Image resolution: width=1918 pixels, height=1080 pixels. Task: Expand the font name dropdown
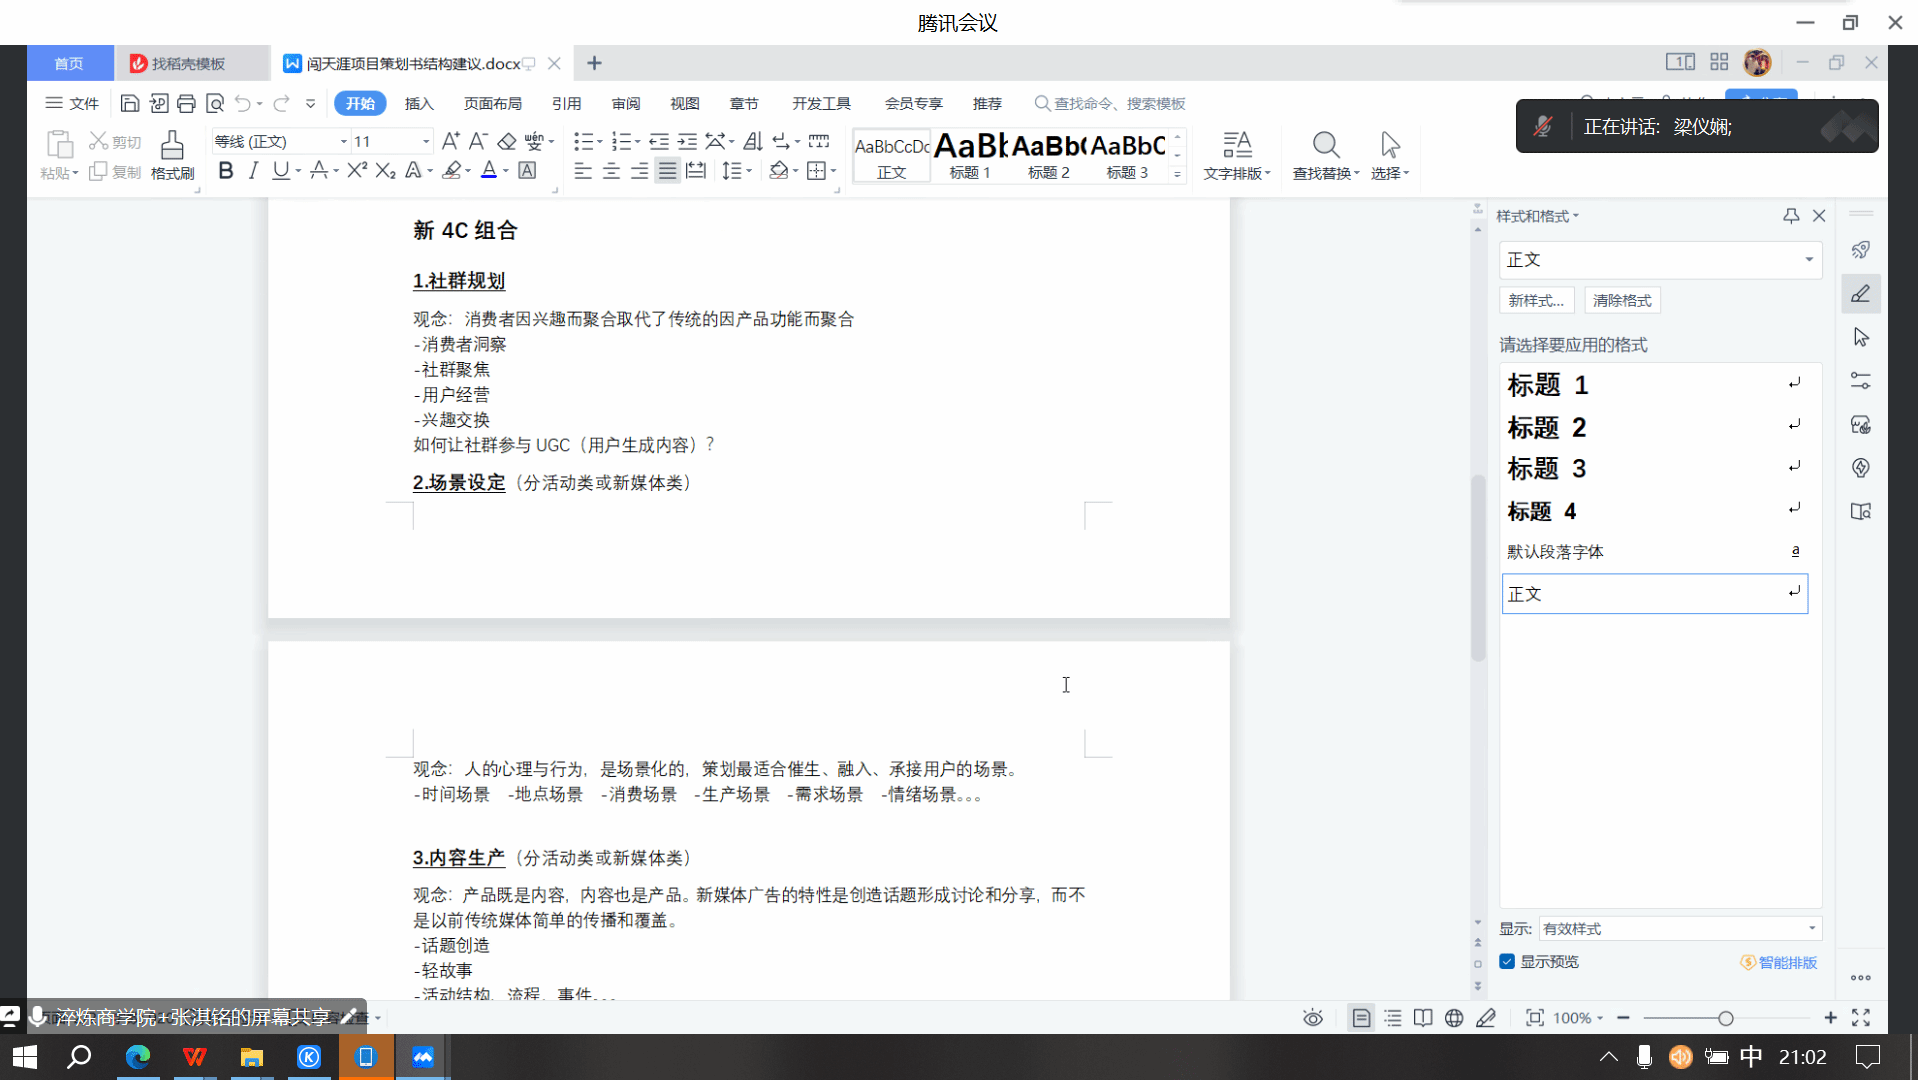343,142
